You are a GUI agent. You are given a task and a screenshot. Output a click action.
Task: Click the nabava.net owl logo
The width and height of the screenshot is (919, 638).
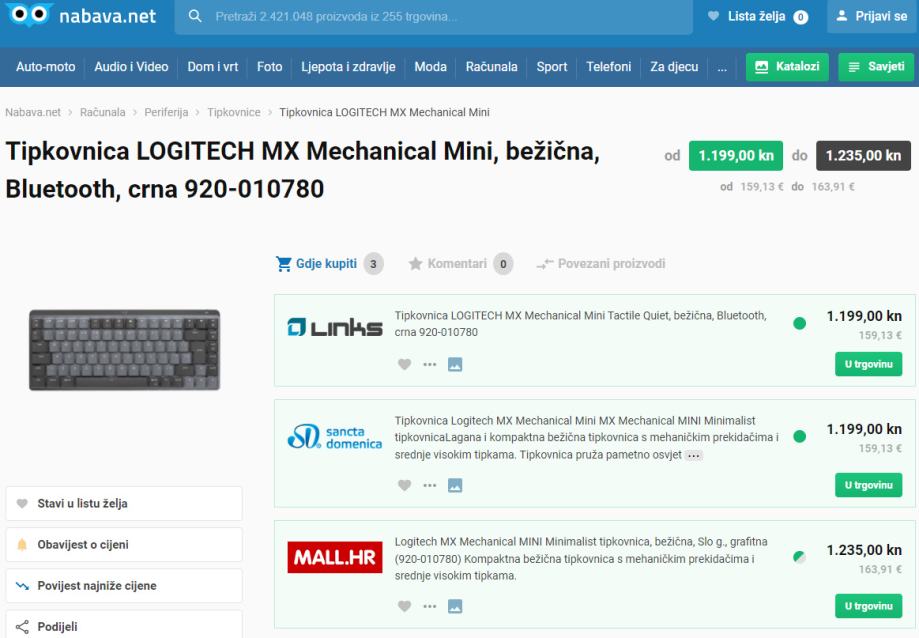[29, 15]
